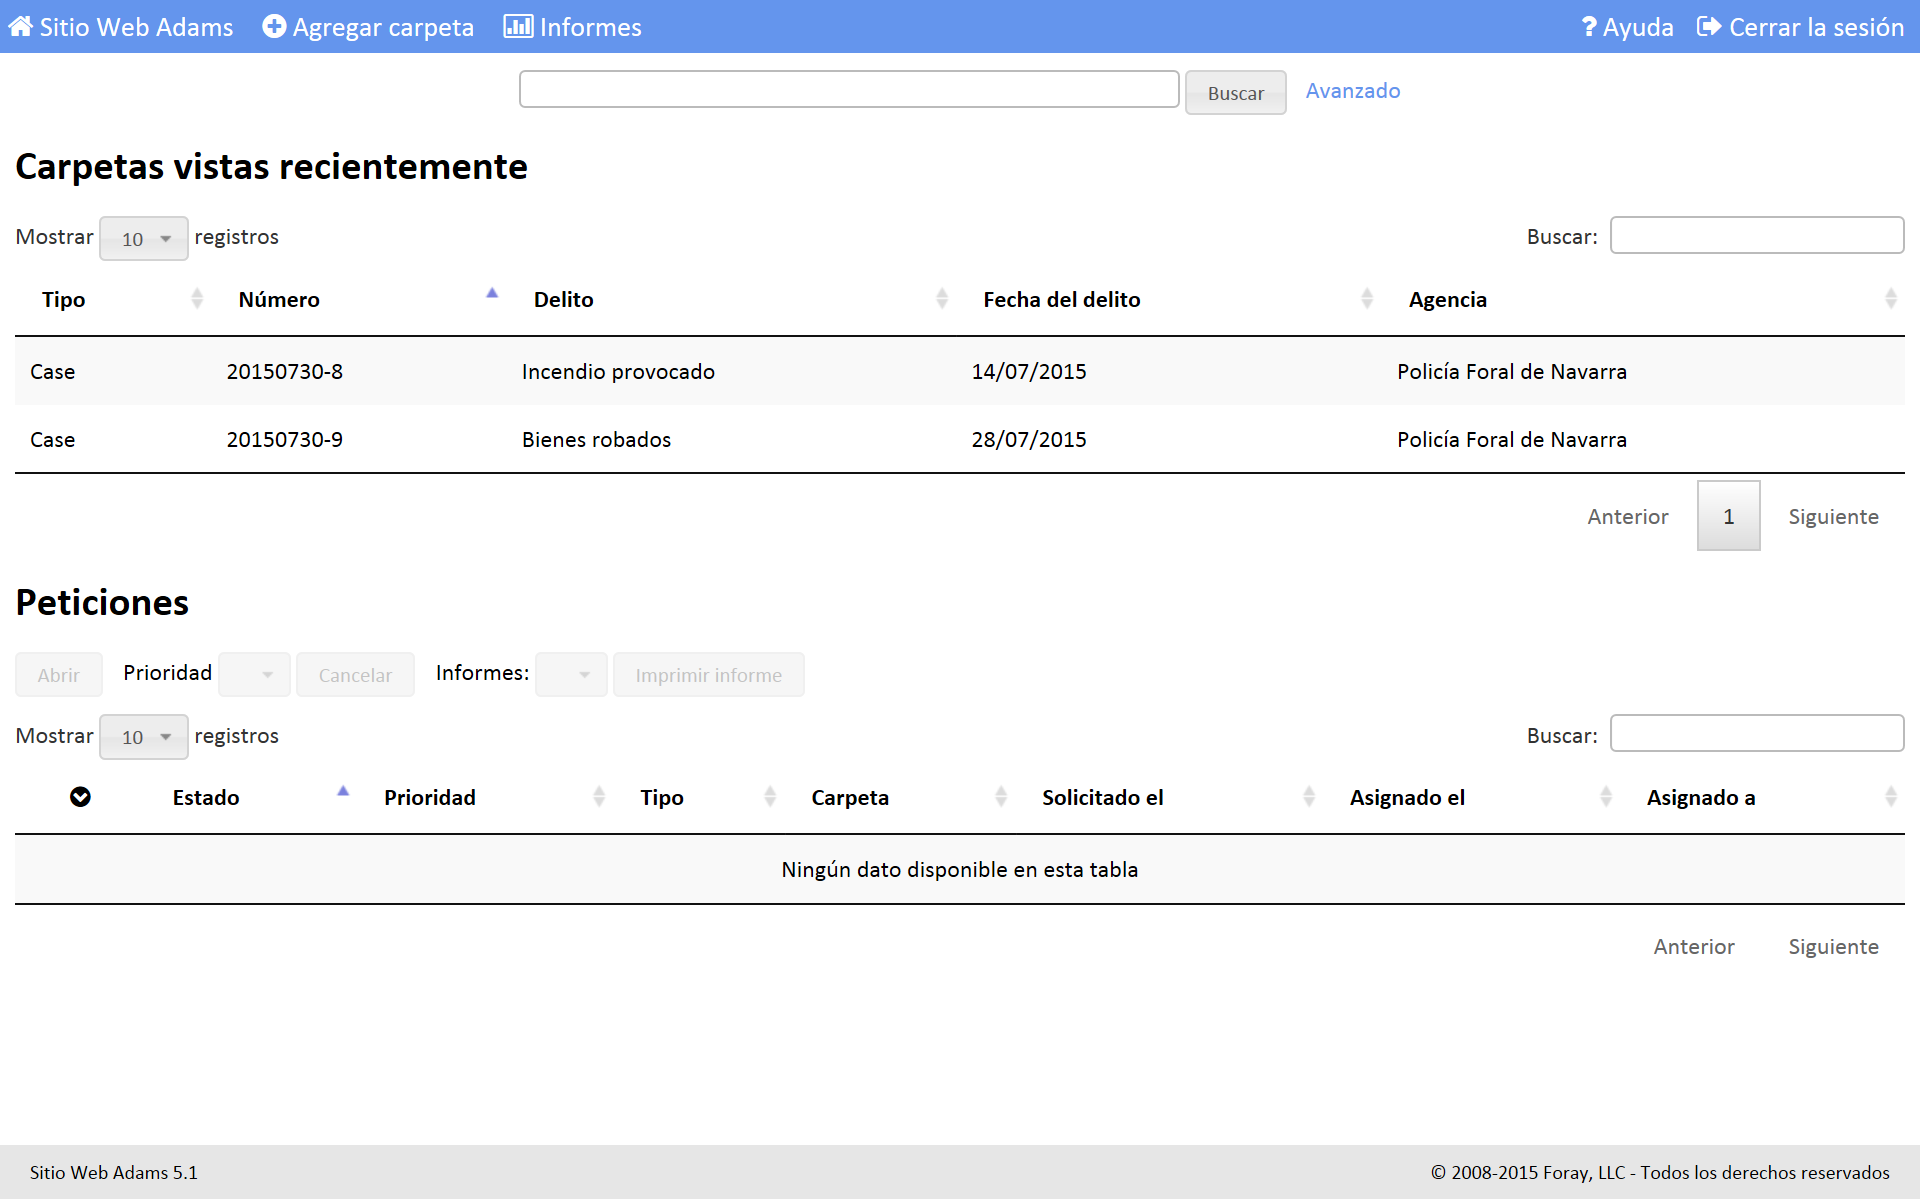Click the sort arrows on the Delito column
Image resolution: width=1920 pixels, height=1200 pixels.
coord(942,299)
